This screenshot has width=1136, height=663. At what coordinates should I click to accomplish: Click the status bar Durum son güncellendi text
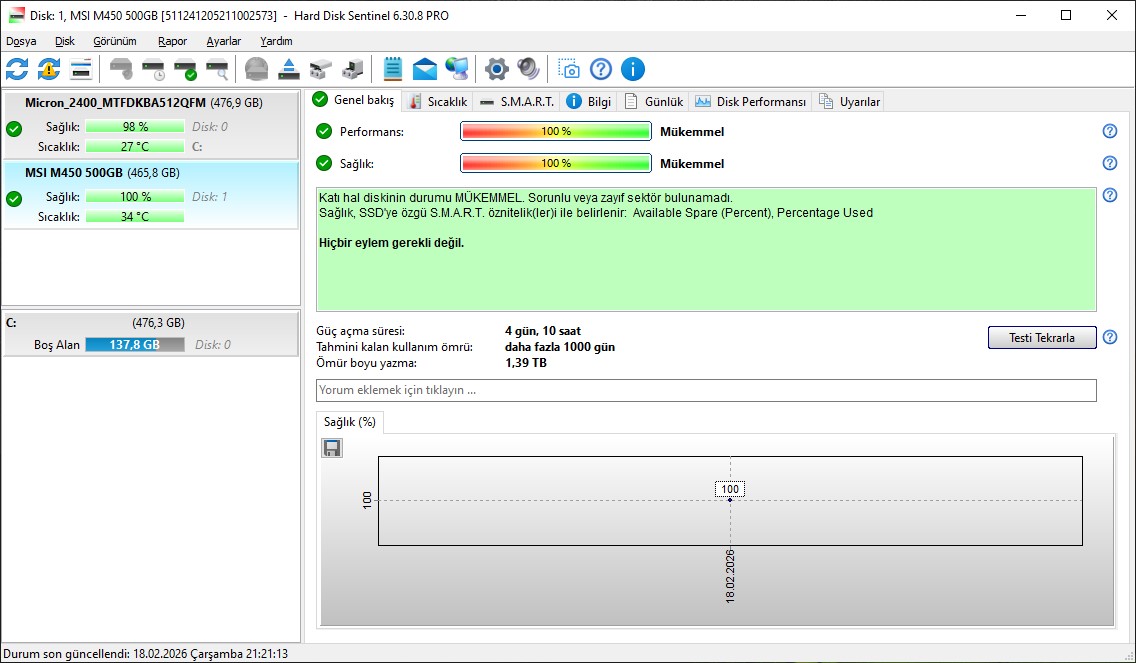[x=146, y=654]
